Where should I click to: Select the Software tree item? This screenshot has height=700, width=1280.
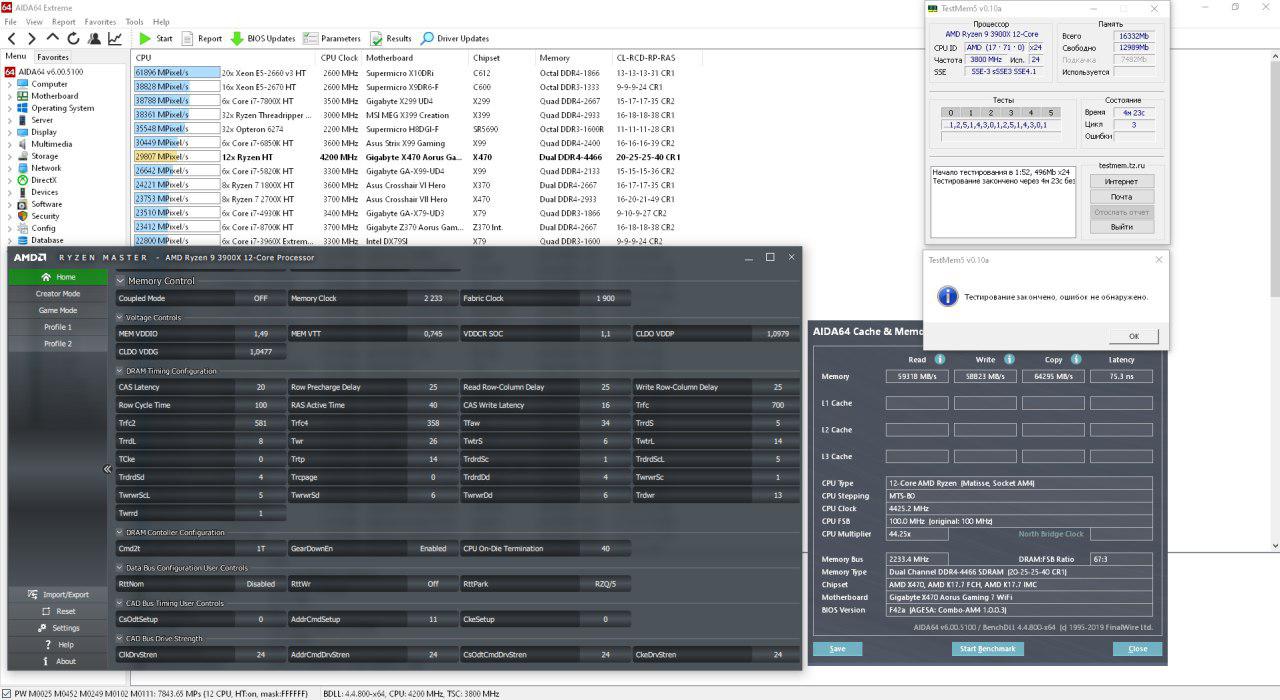coord(46,204)
